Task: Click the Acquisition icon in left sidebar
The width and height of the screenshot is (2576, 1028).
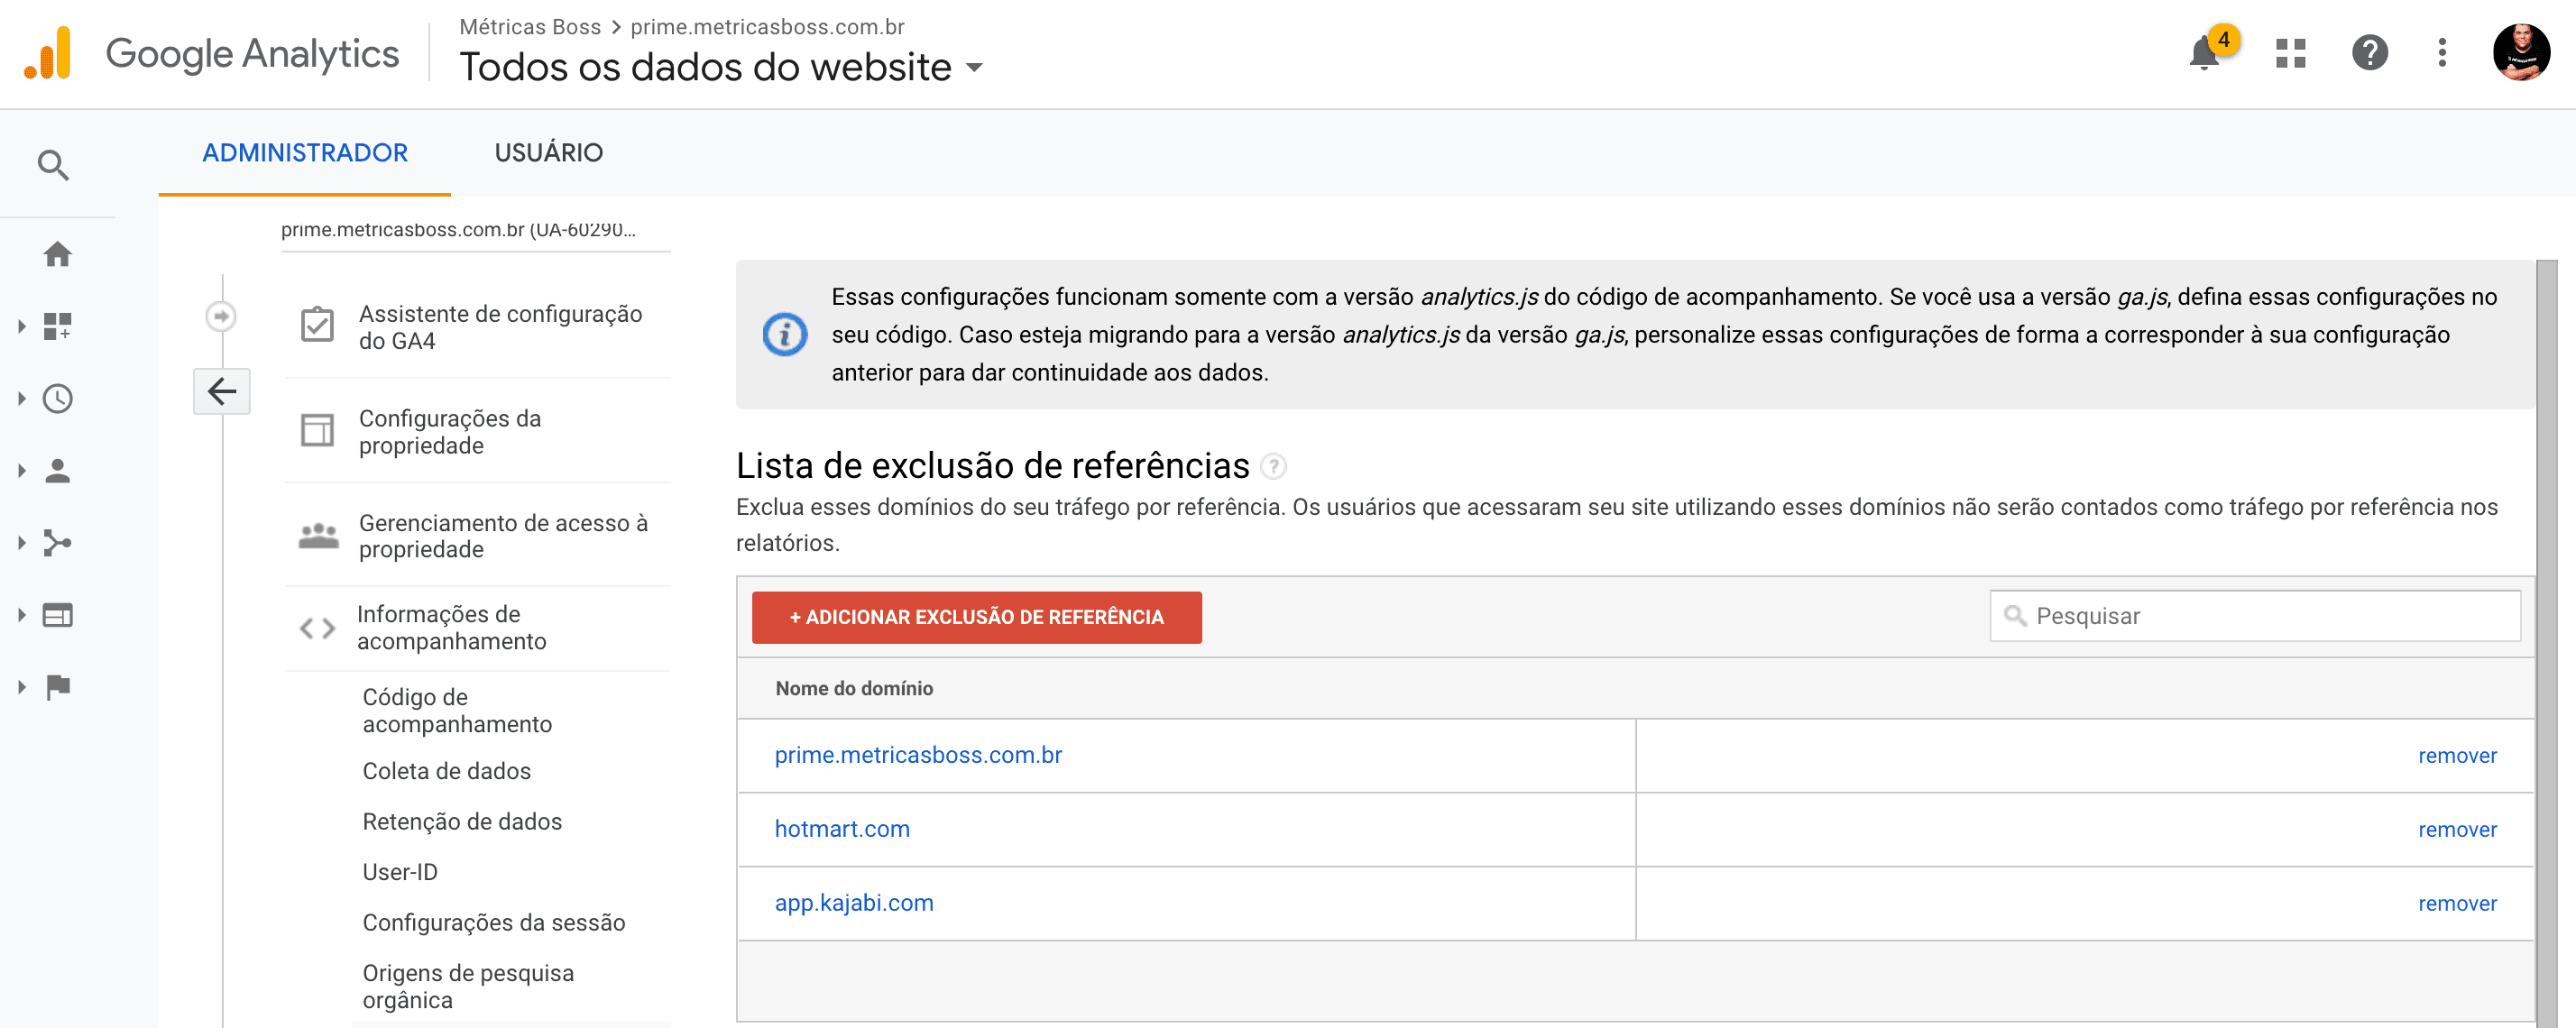Action: point(57,542)
